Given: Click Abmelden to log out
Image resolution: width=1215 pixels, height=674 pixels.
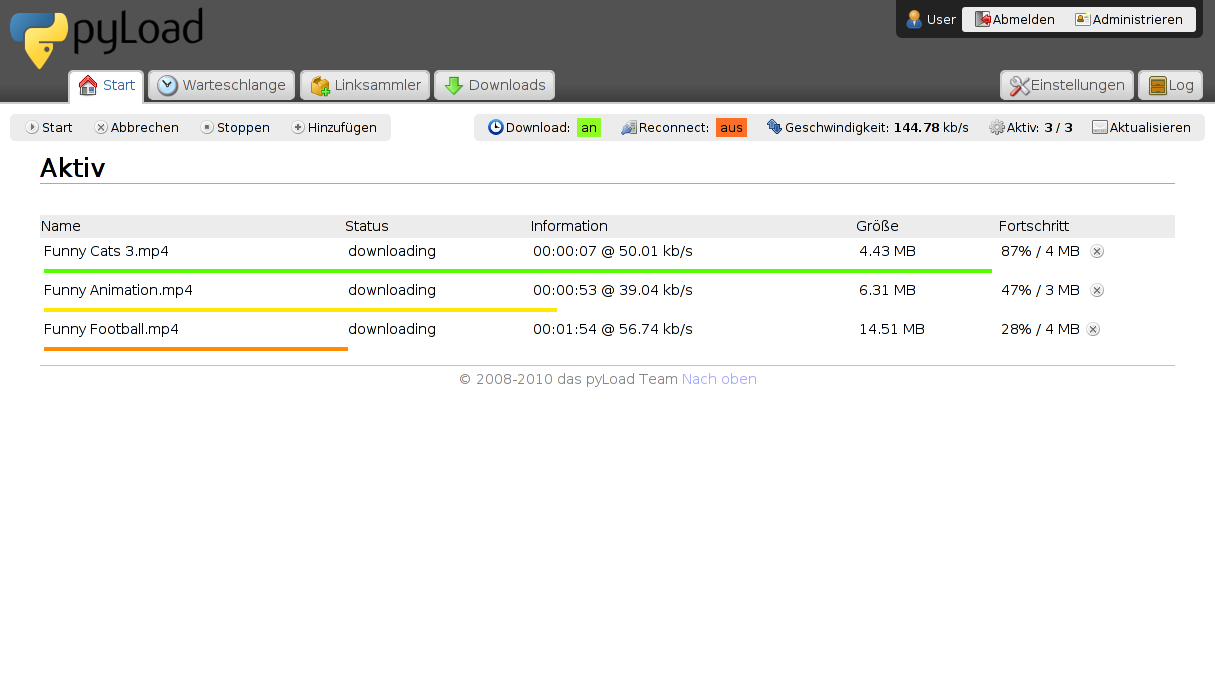Looking at the screenshot, I should [x=1015, y=19].
